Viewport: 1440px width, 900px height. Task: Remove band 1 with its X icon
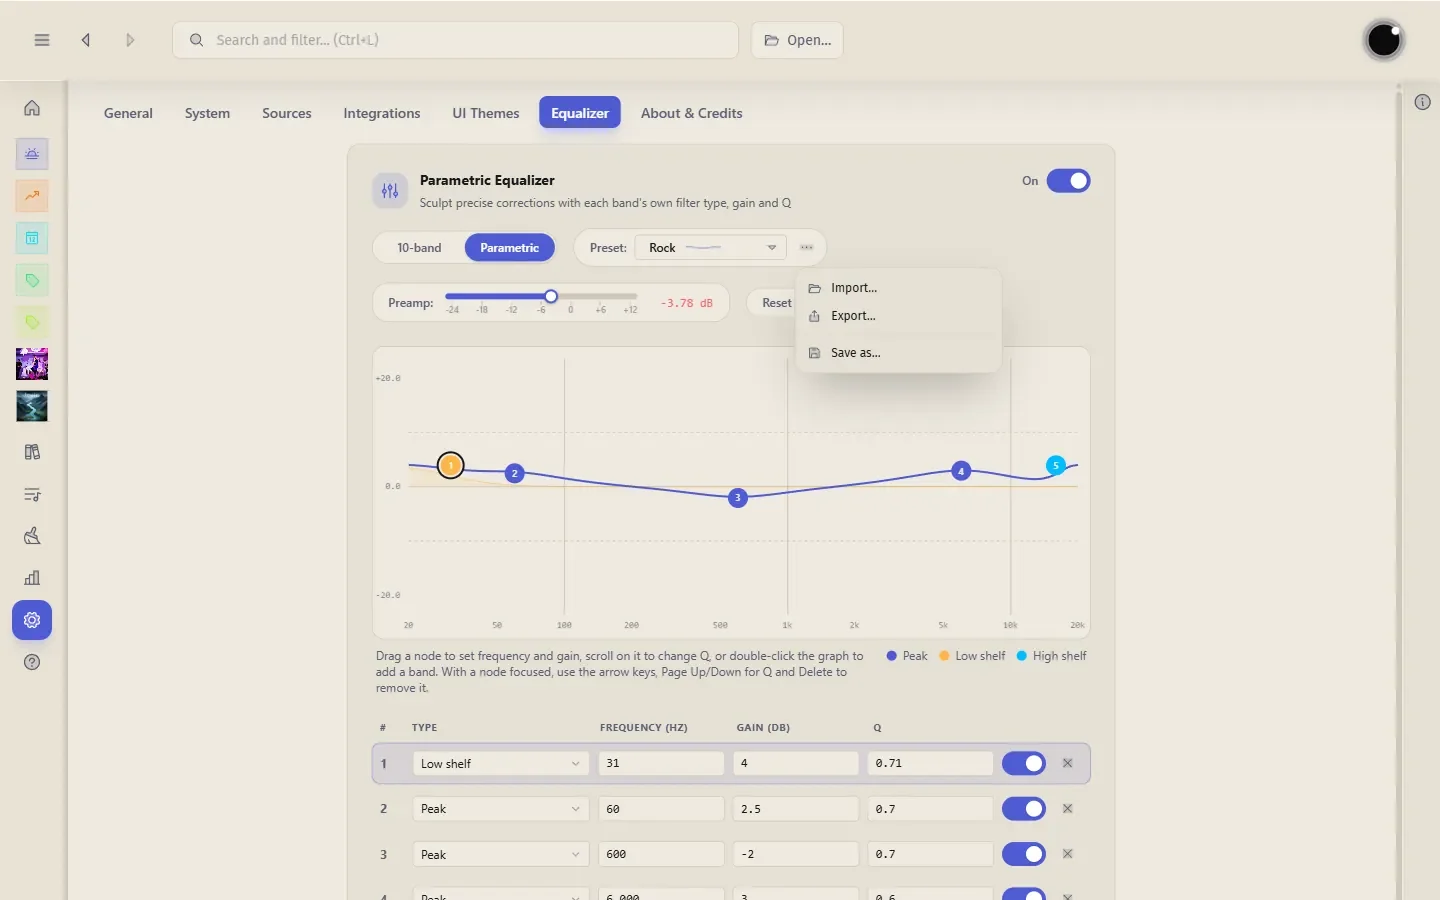1068,763
